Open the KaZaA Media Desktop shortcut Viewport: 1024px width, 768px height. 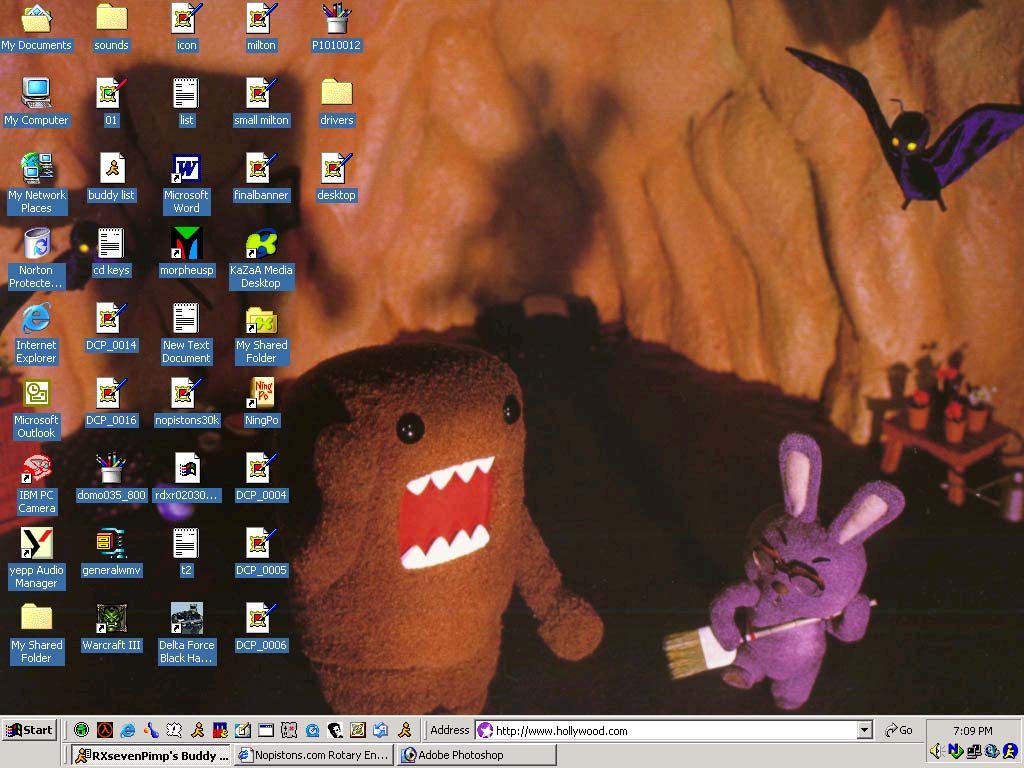click(261, 244)
